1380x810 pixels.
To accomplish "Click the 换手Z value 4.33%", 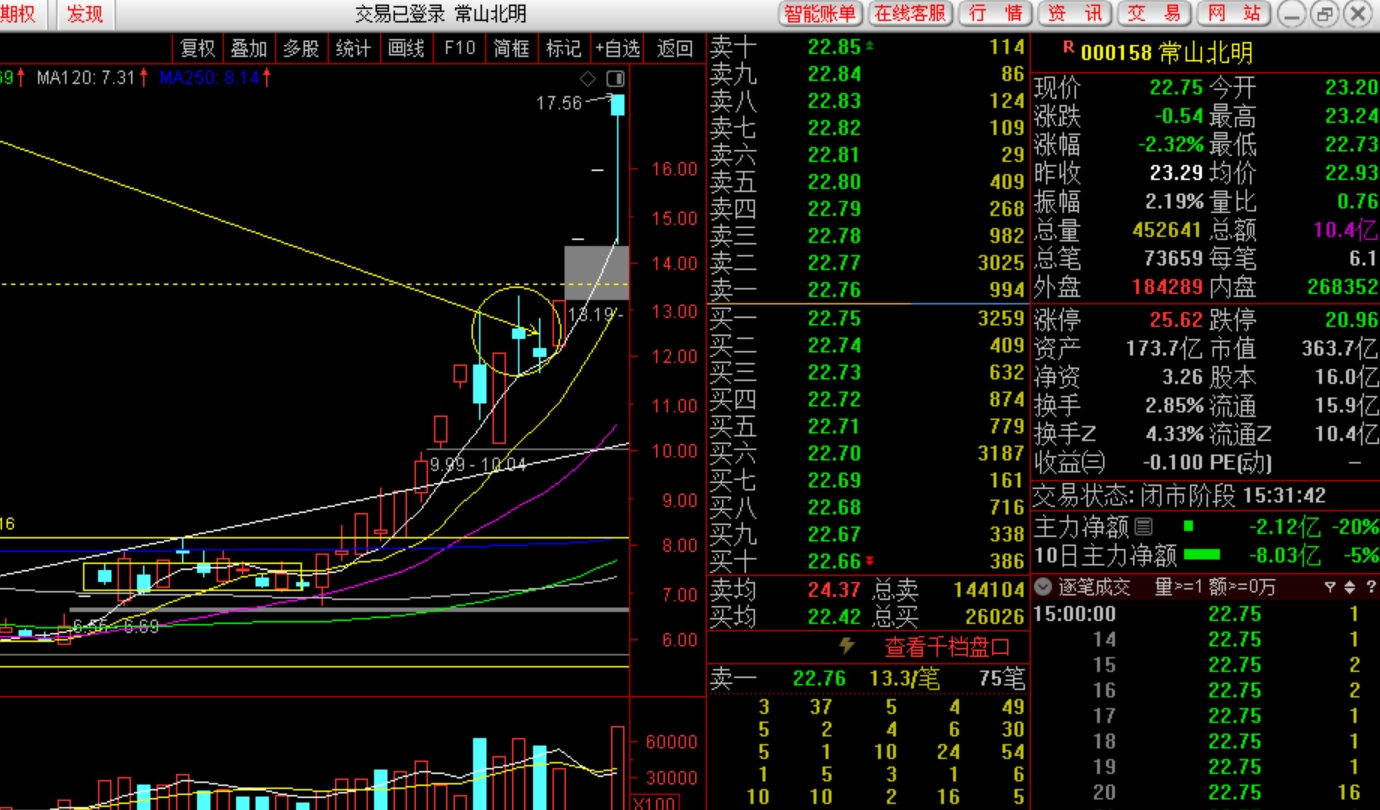I will pyautogui.click(x=1174, y=434).
